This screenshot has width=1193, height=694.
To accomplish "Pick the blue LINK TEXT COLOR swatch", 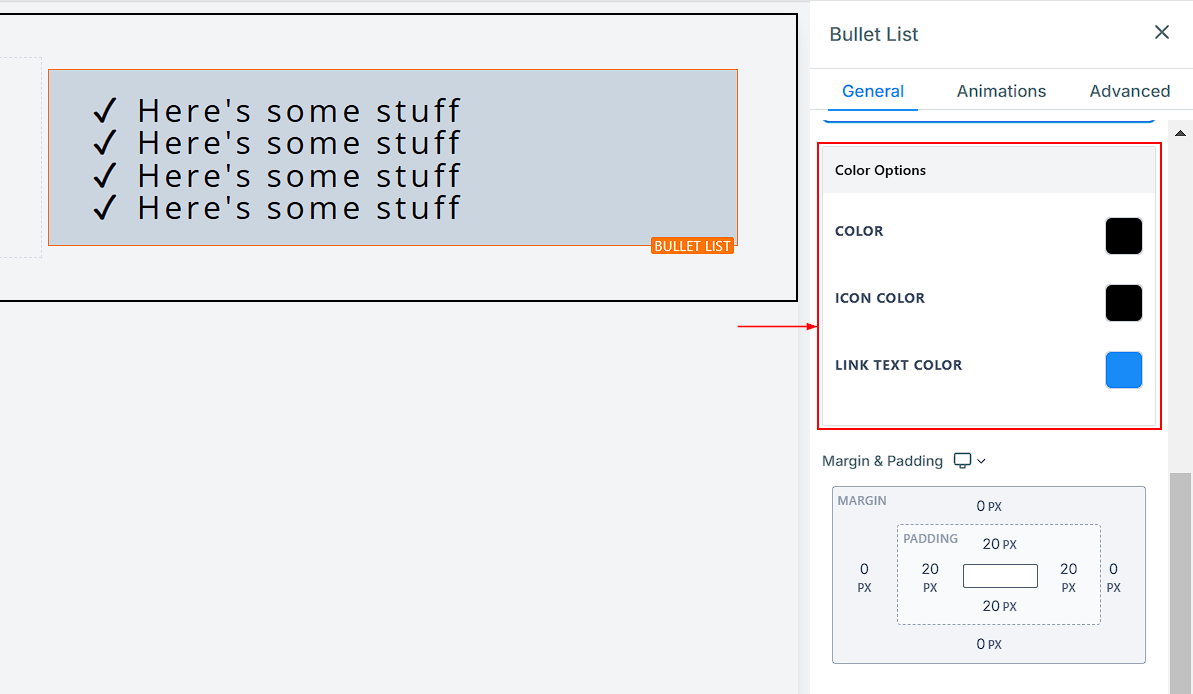I will [1123, 370].
